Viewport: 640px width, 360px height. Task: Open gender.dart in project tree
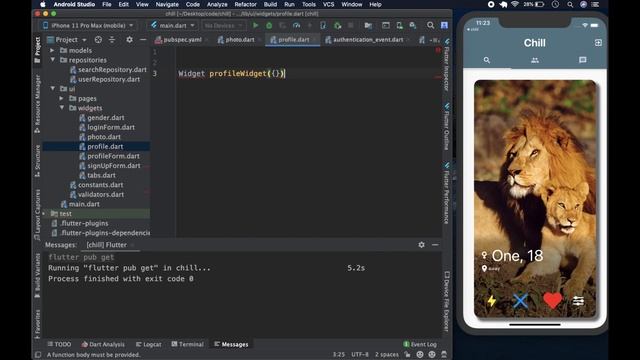(105, 118)
